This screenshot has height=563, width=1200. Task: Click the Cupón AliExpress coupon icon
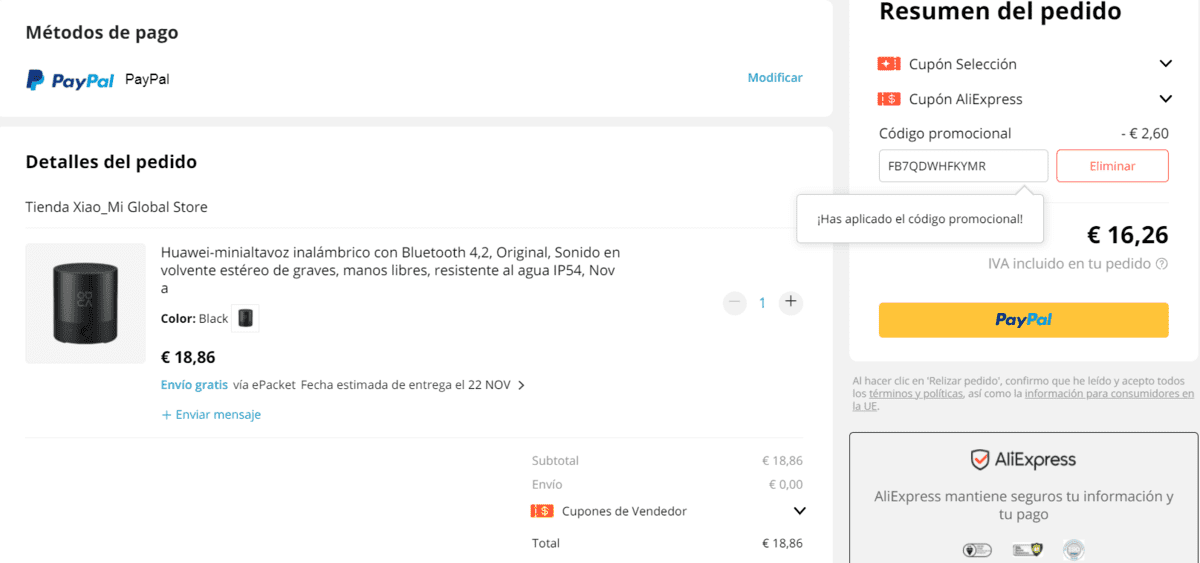[x=889, y=99]
